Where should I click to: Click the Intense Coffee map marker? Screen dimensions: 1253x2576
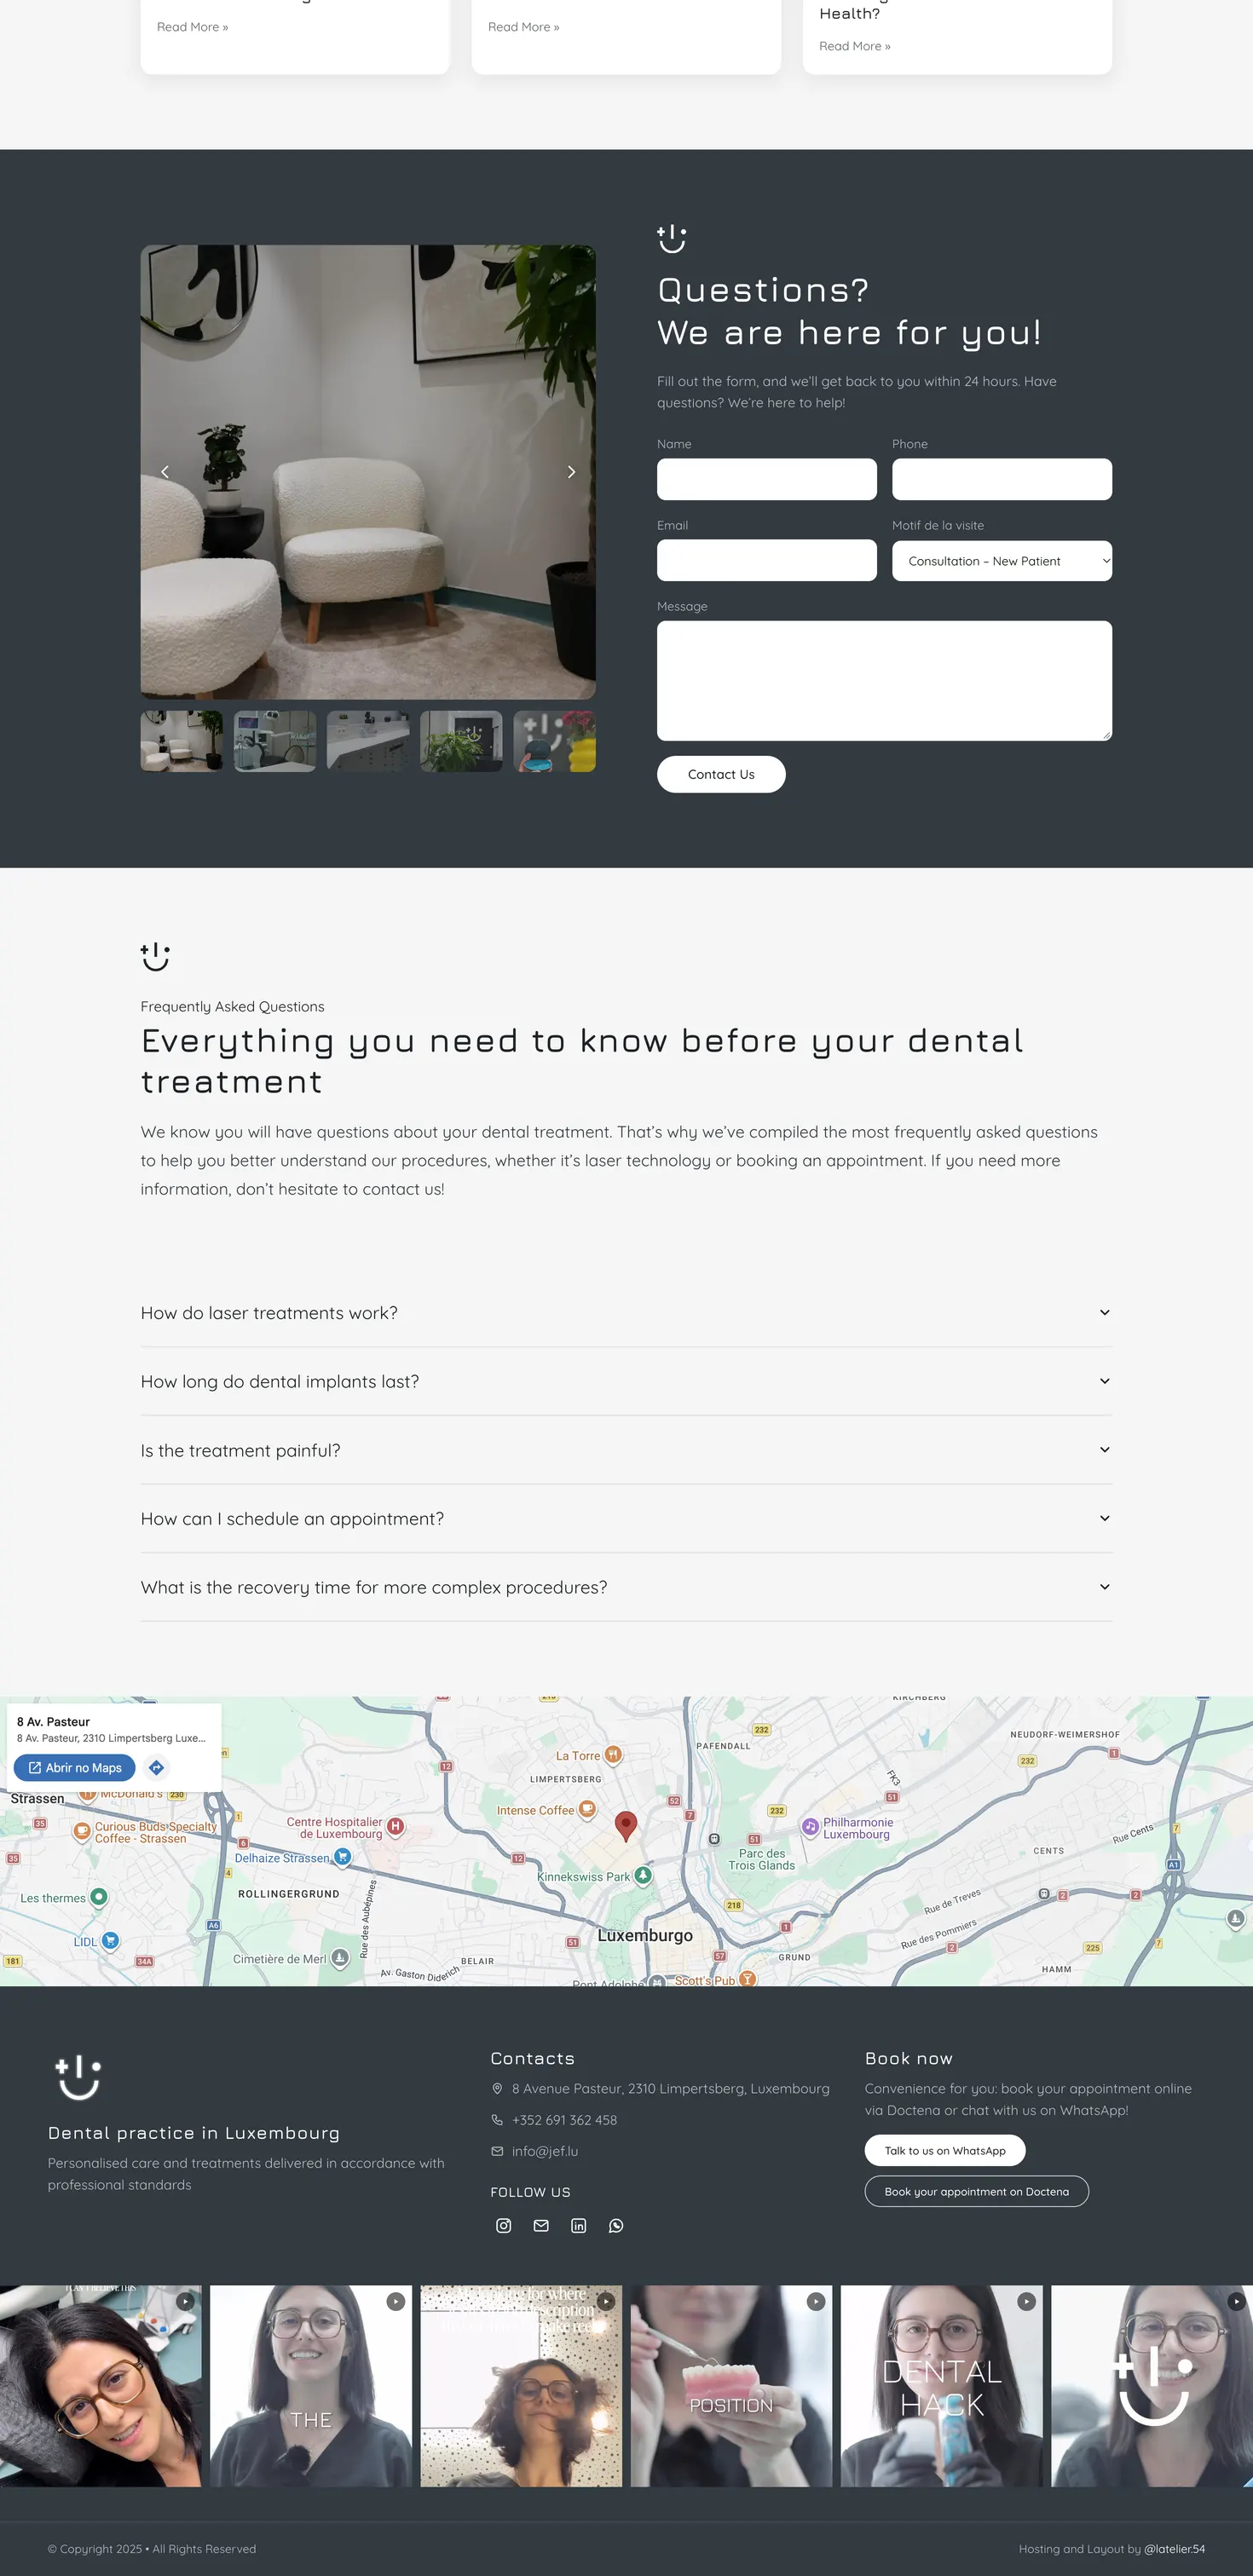point(587,1808)
